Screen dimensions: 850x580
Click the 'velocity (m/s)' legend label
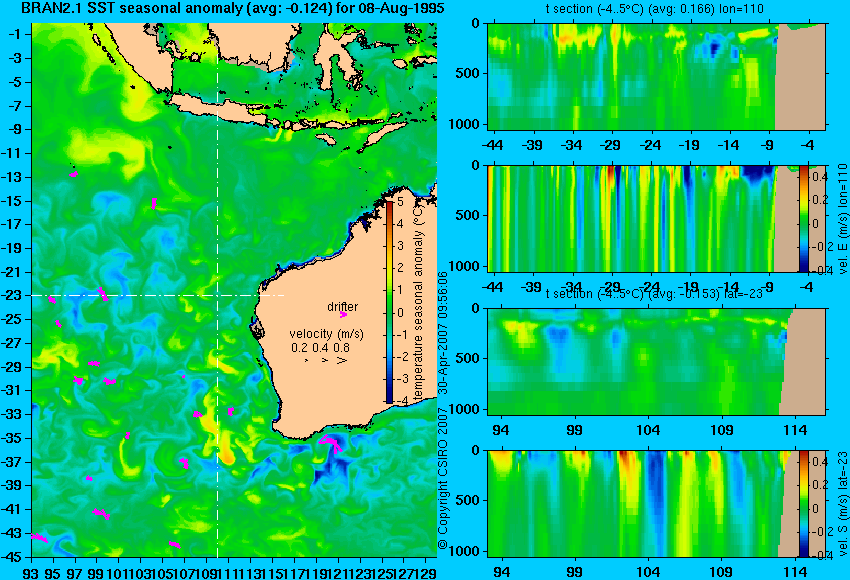pos(326,333)
